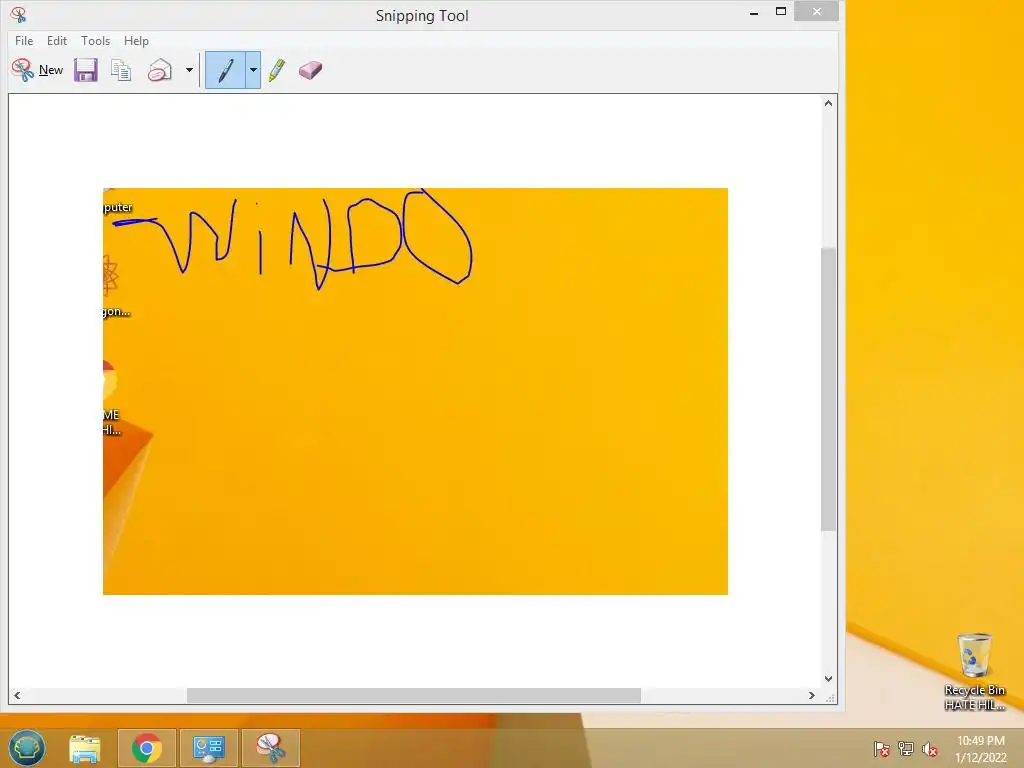The width and height of the screenshot is (1024, 768).
Task: Open the Control Panel taskbar icon
Action: tap(209, 748)
